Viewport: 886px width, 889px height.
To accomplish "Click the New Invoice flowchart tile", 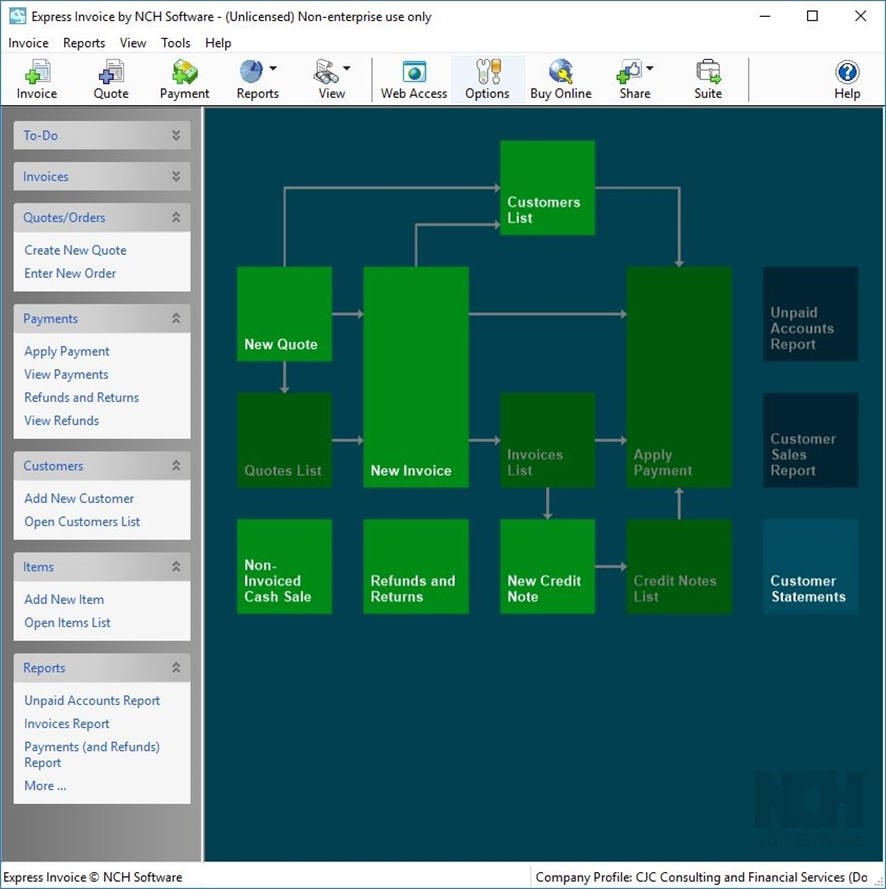I will 416,377.
